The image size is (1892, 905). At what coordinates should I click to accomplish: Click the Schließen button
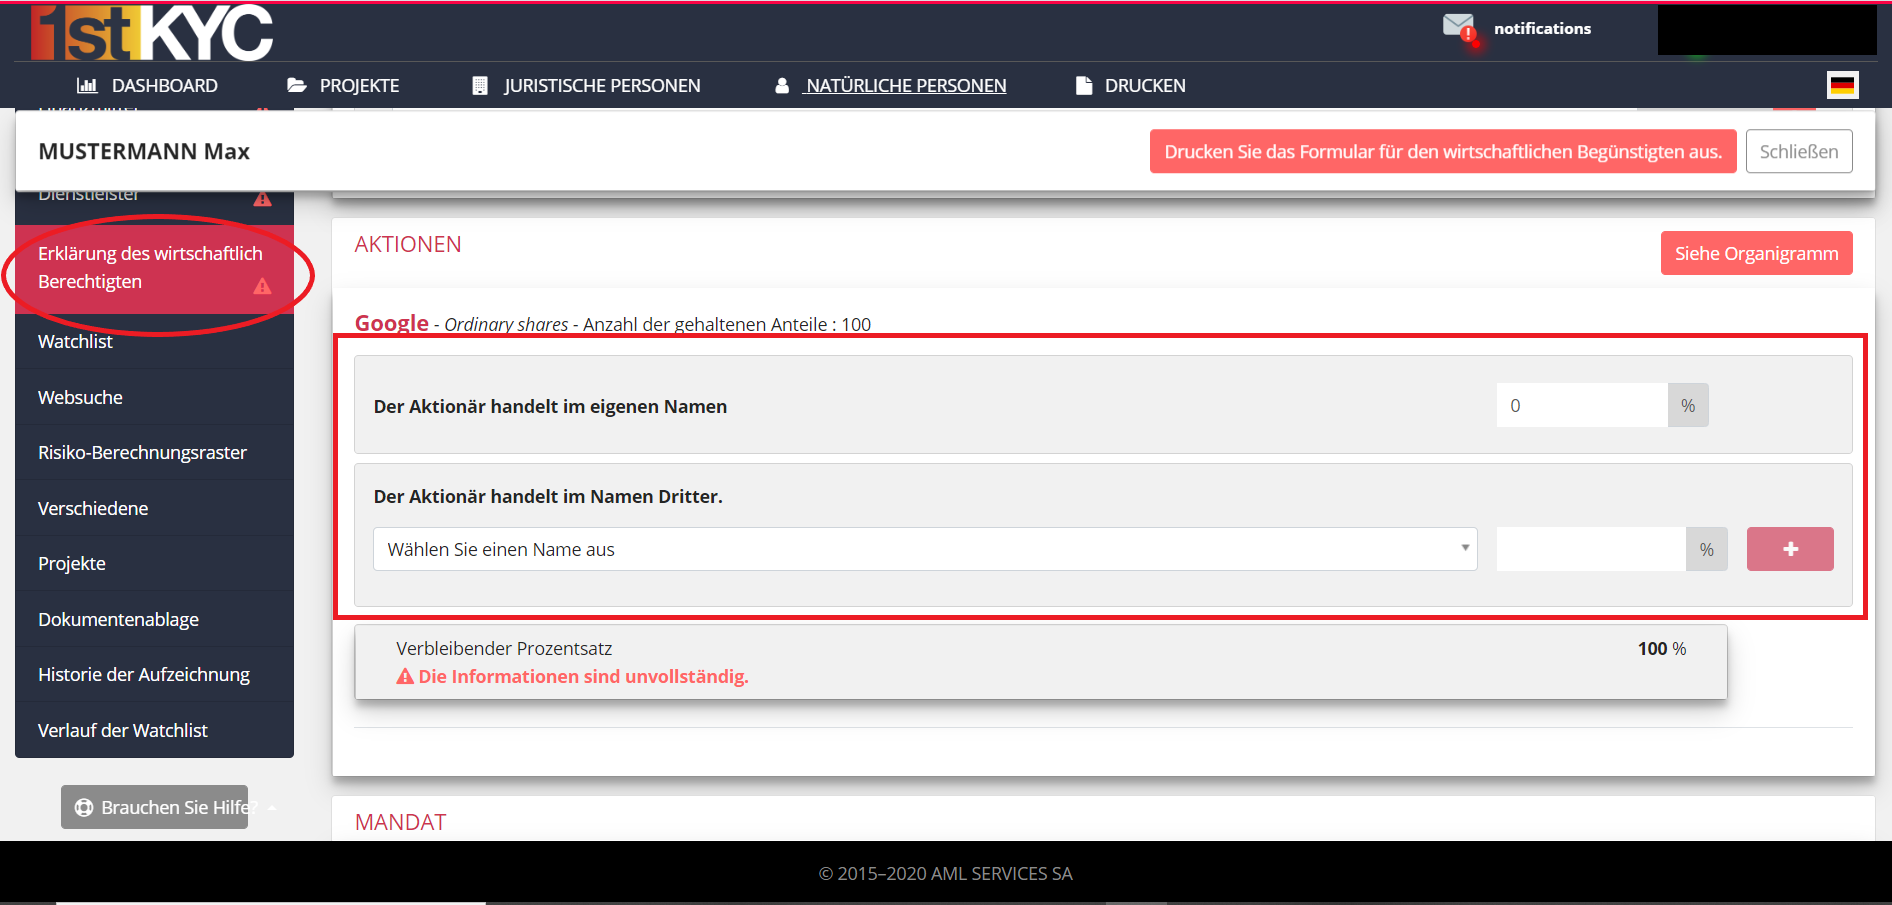[1799, 151]
